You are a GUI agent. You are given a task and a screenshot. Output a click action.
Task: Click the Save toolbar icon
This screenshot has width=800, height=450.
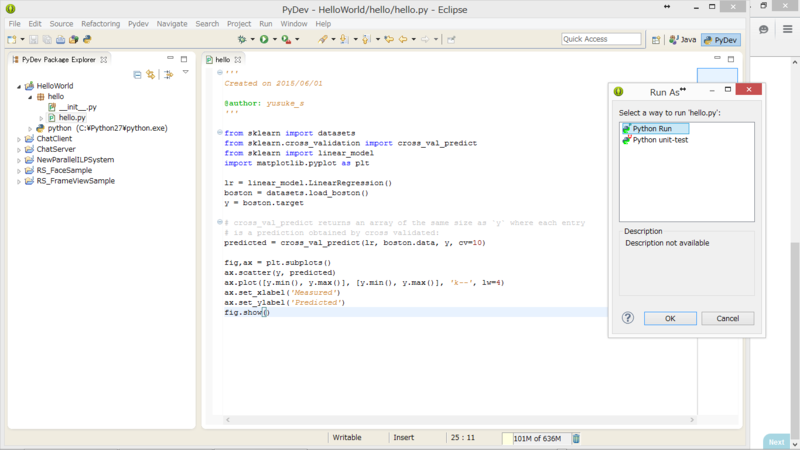(33, 39)
